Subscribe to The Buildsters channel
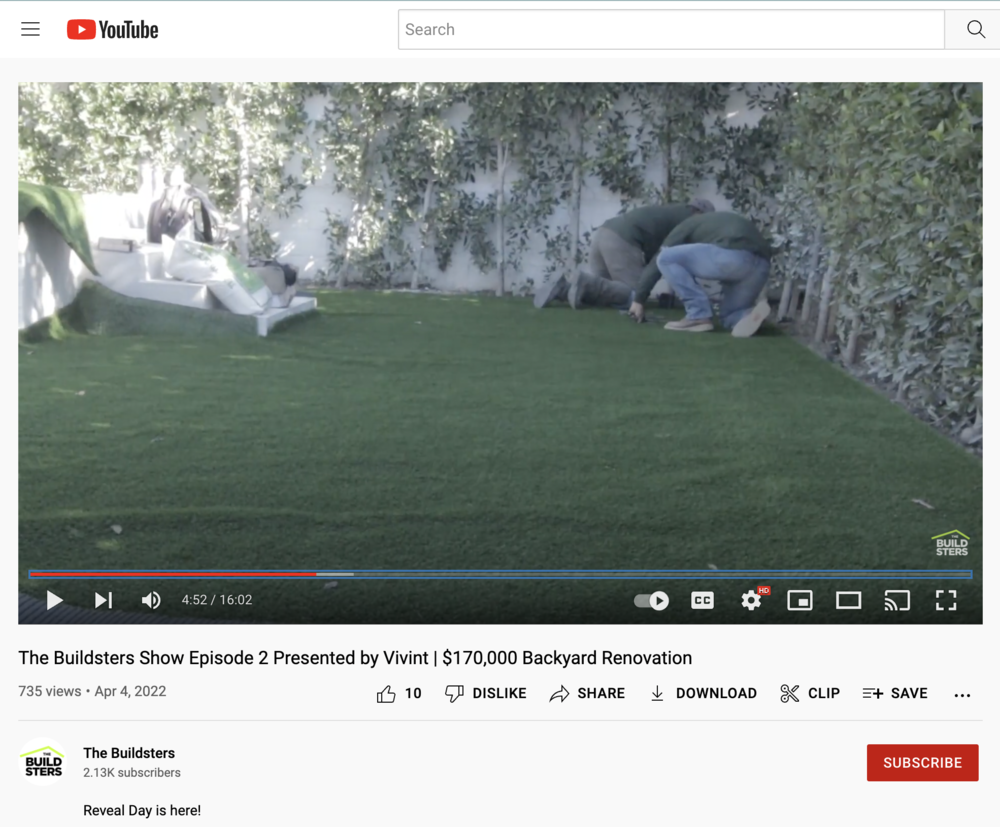Viewport: 1000px width, 827px height. (x=922, y=763)
